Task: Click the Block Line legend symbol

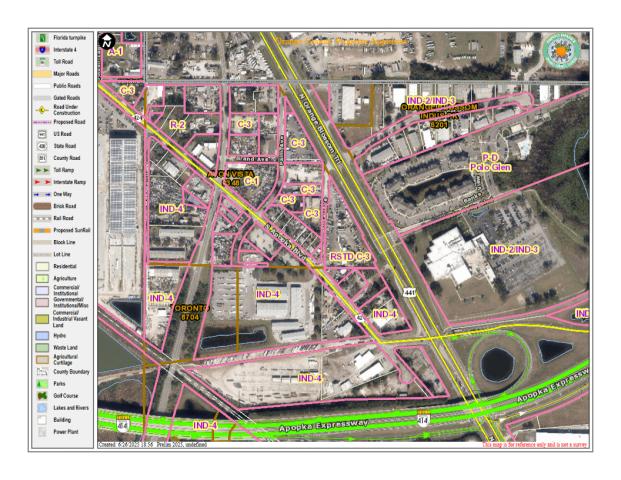Action: pyautogui.click(x=43, y=242)
